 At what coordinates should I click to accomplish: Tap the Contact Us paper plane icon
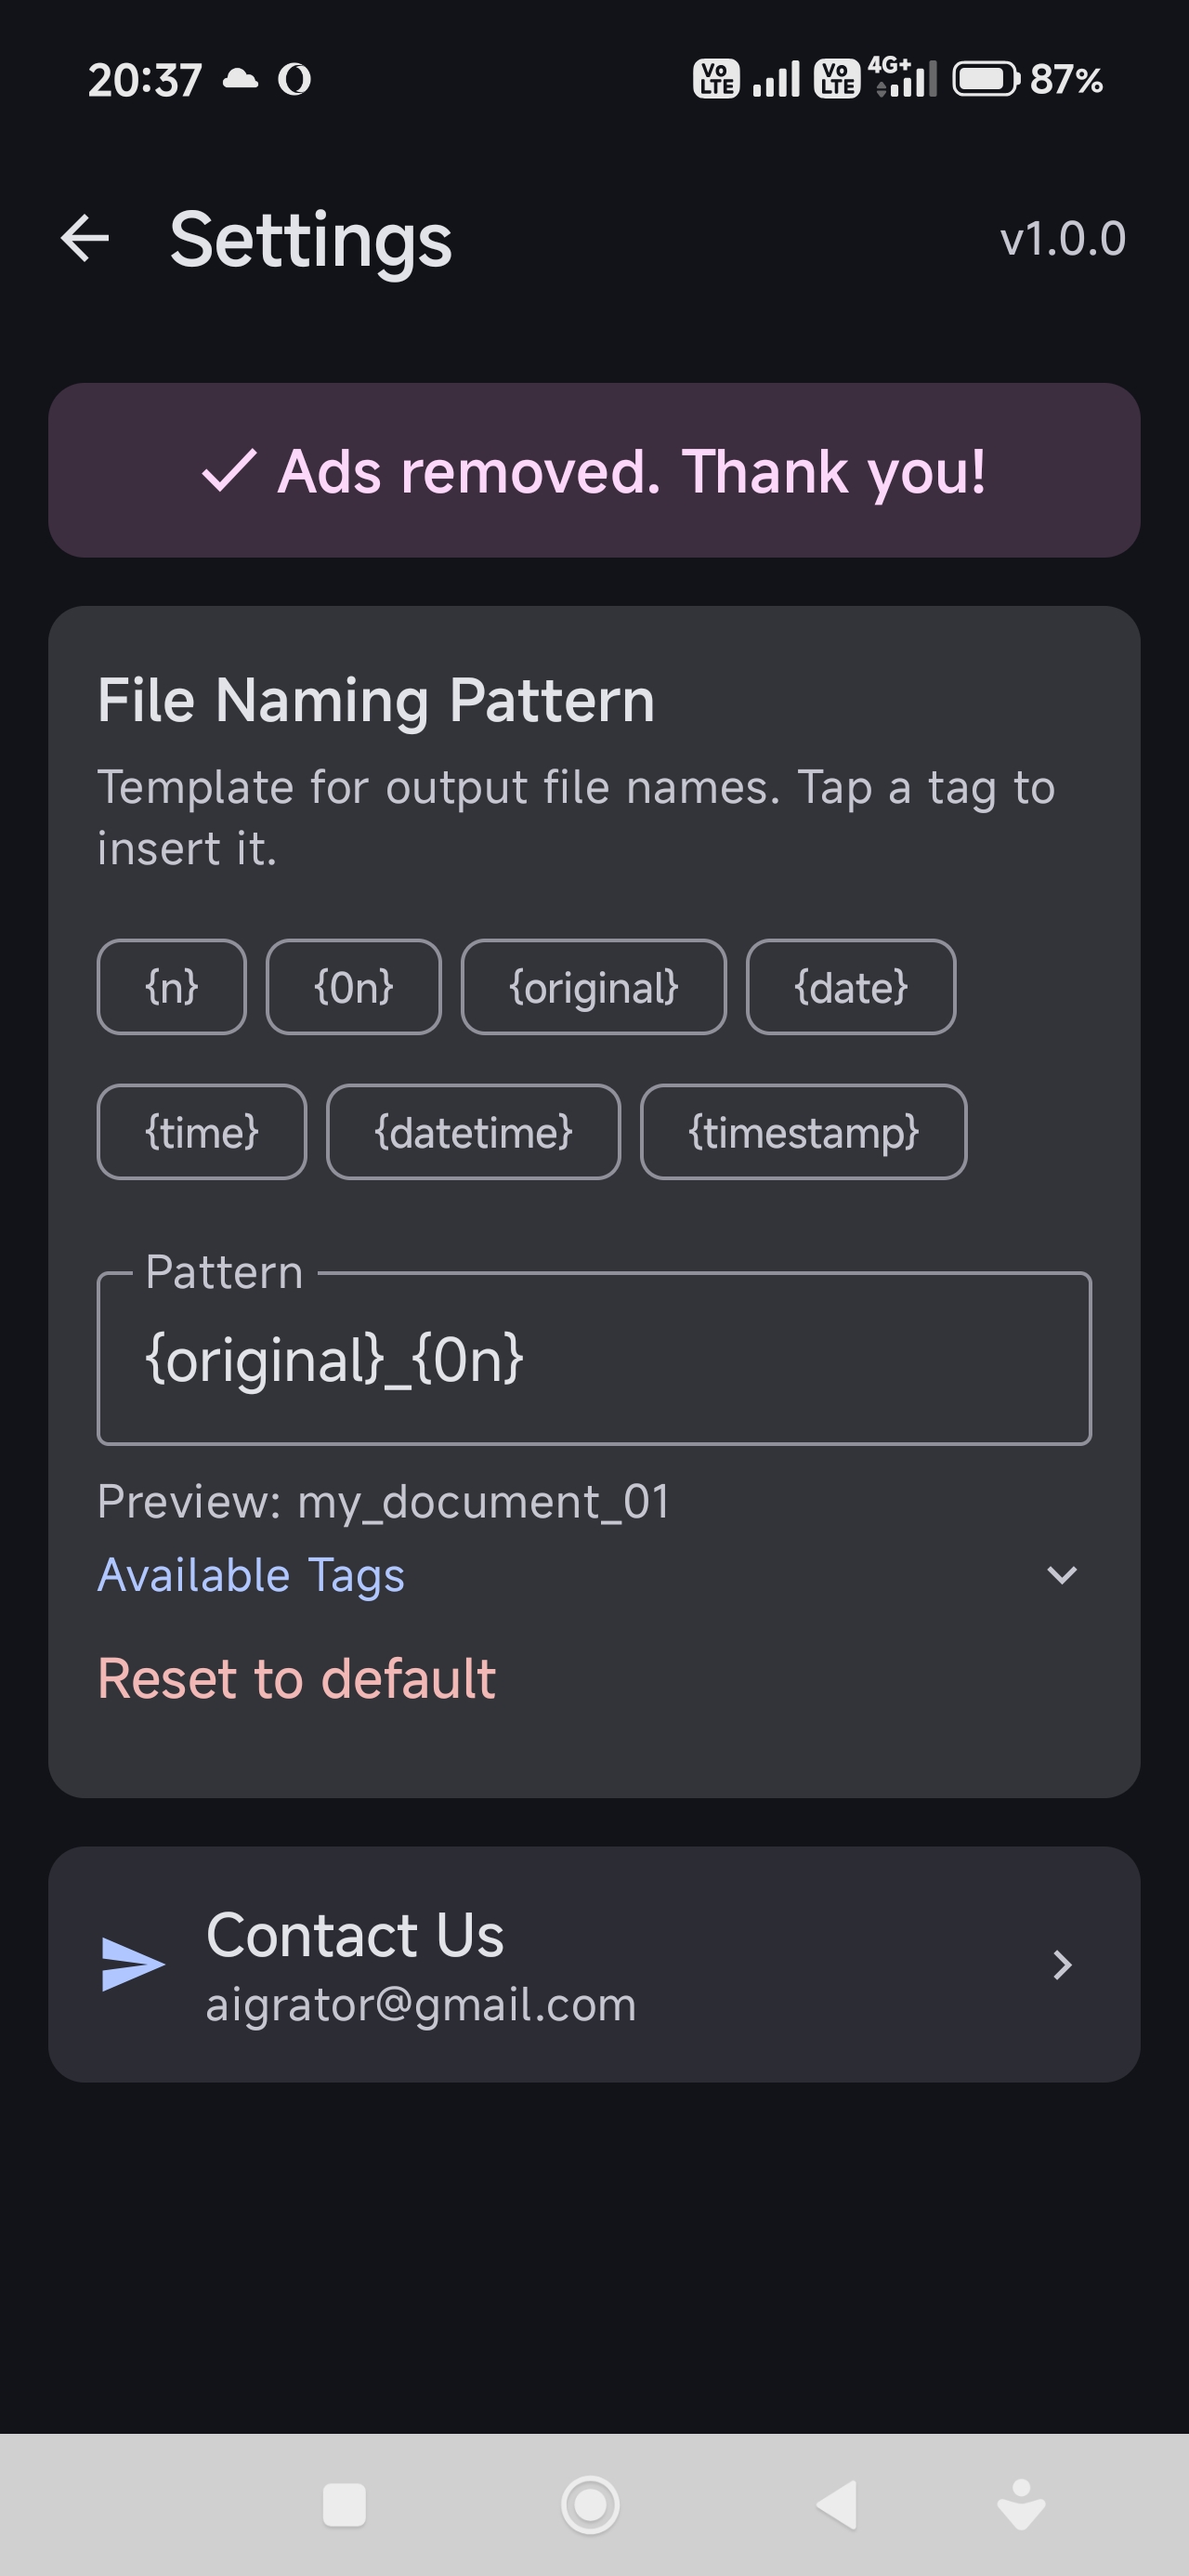click(x=133, y=1964)
